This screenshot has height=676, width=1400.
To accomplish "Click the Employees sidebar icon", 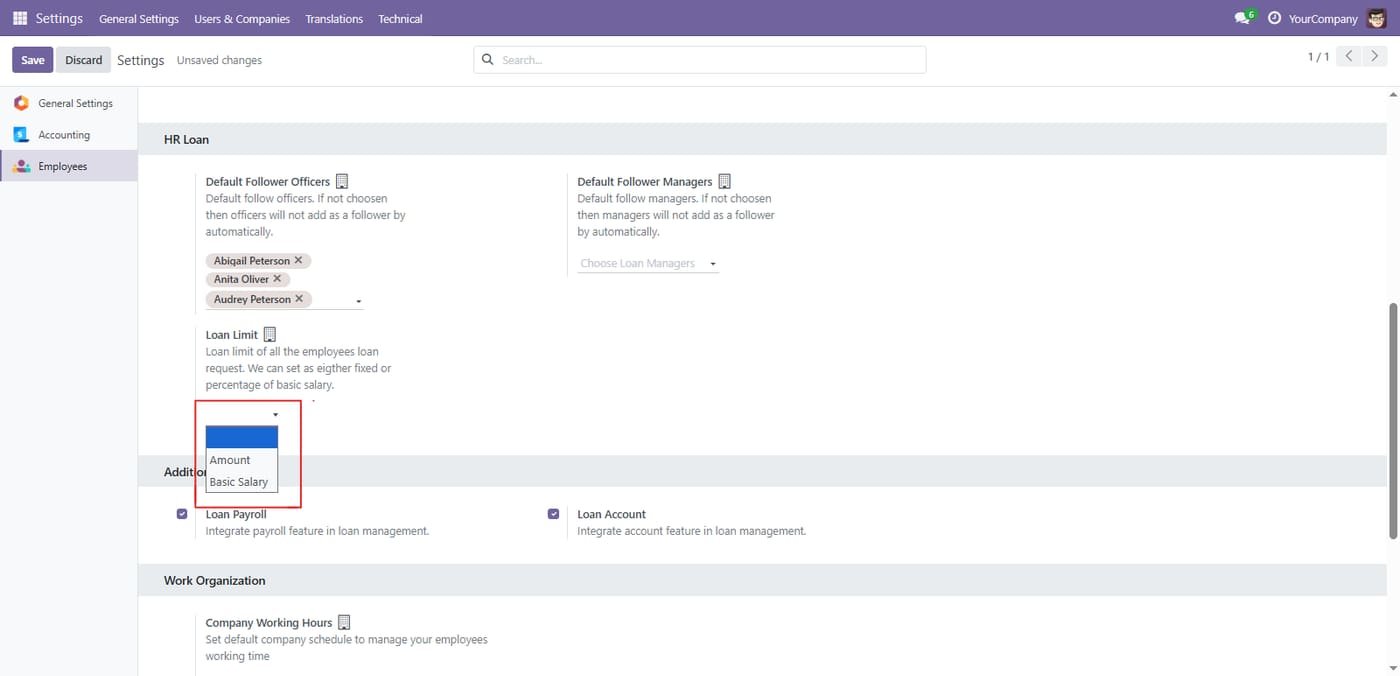I will (x=21, y=167).
